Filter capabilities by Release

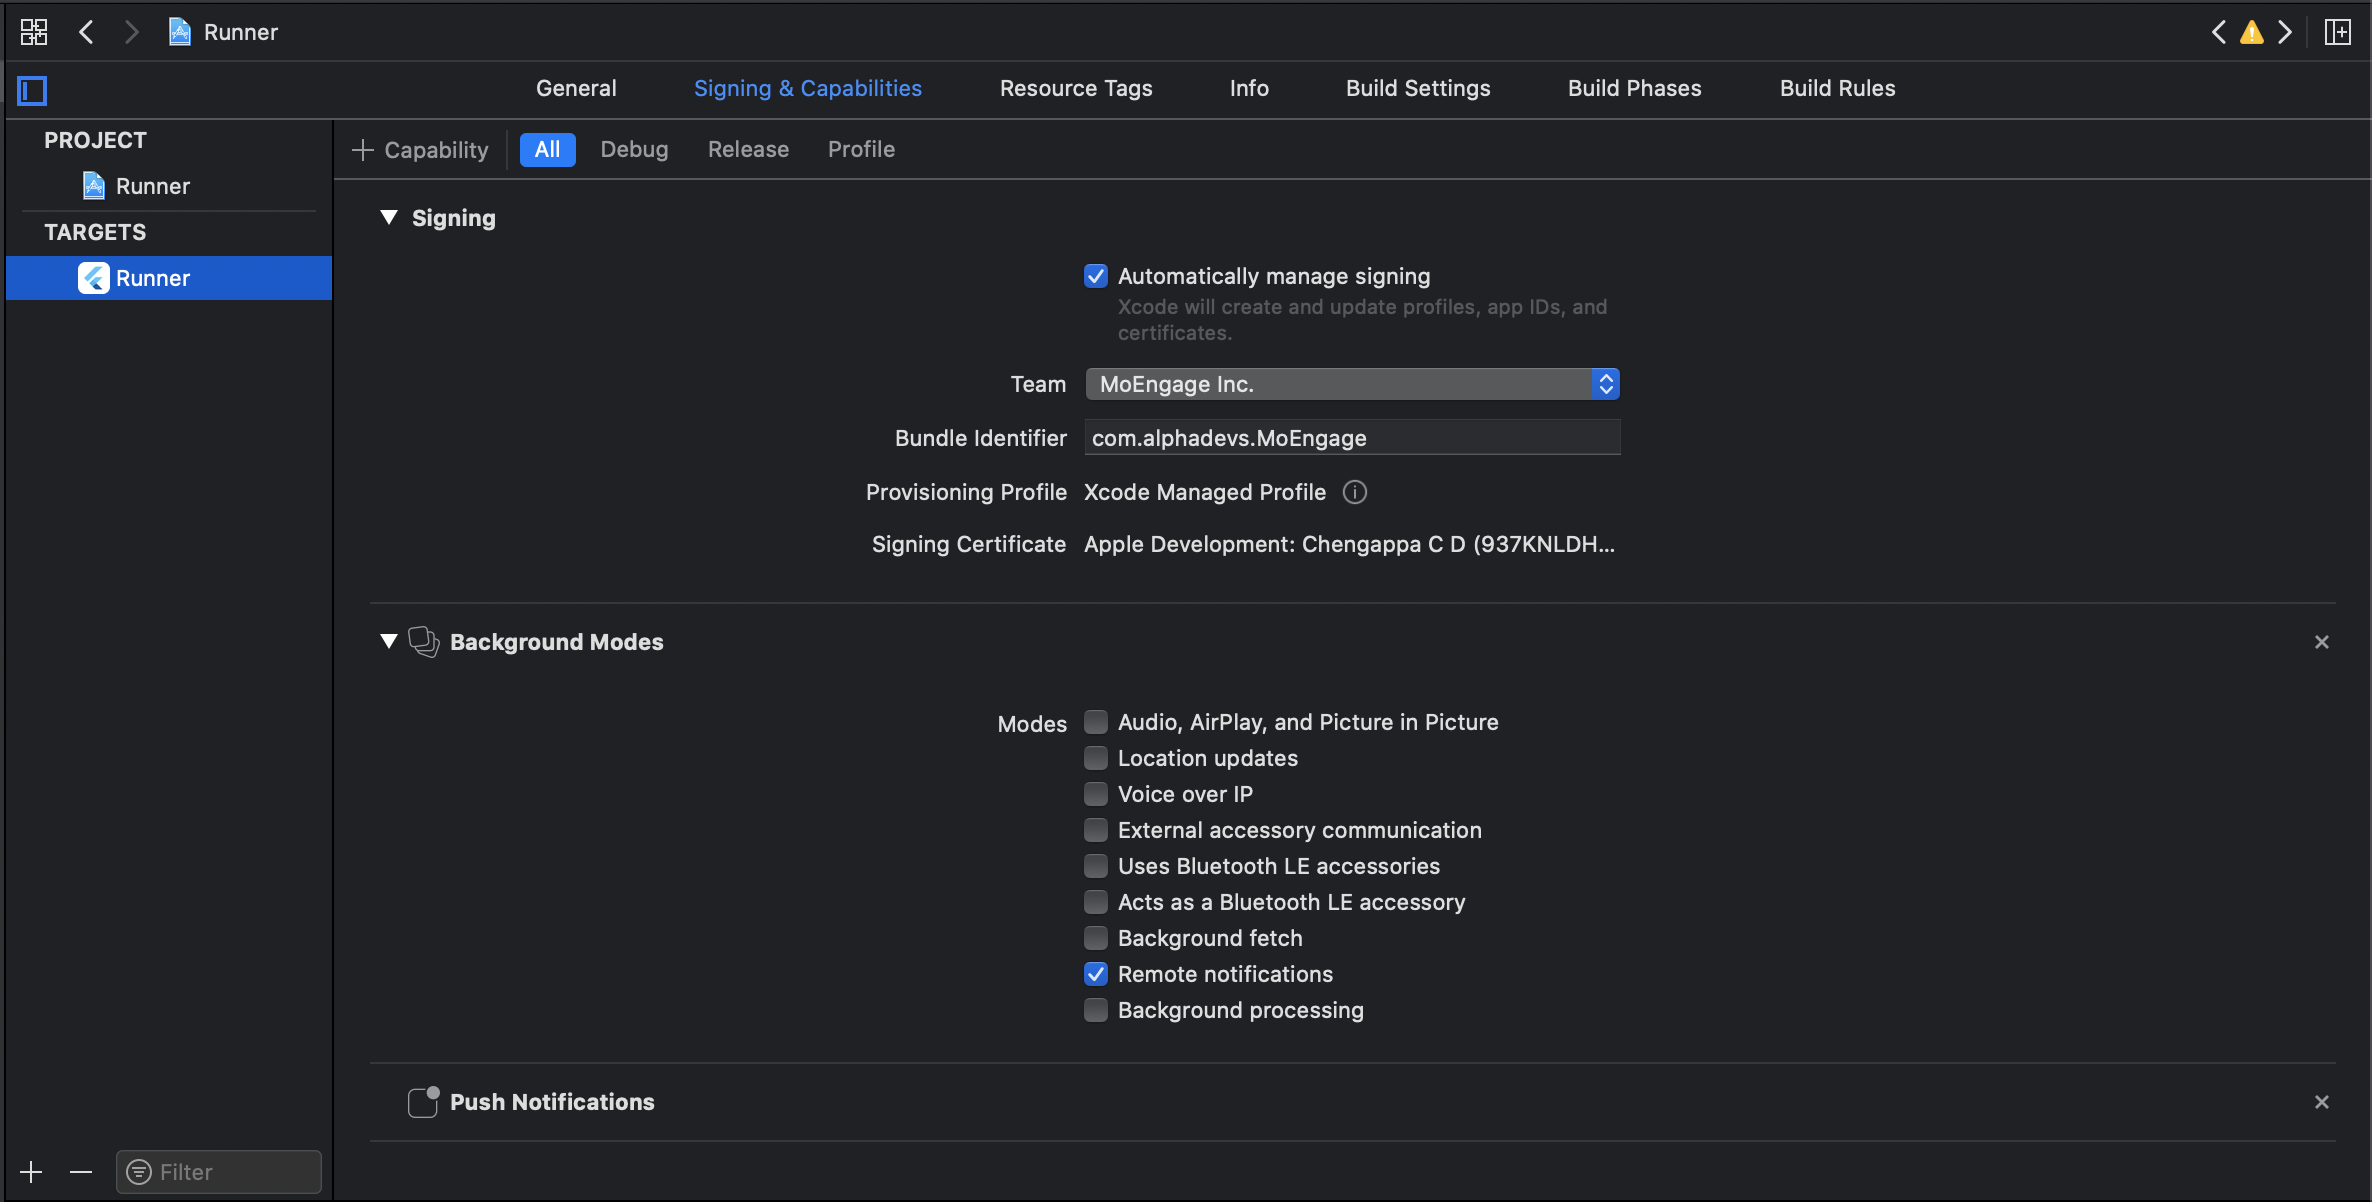[x=748, y=150]
